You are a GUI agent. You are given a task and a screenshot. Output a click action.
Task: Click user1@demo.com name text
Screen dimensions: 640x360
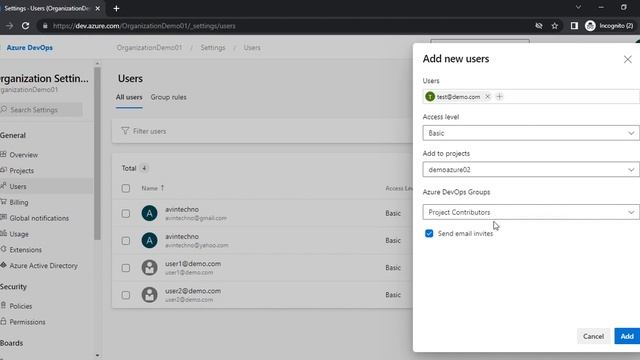[193, 264]
